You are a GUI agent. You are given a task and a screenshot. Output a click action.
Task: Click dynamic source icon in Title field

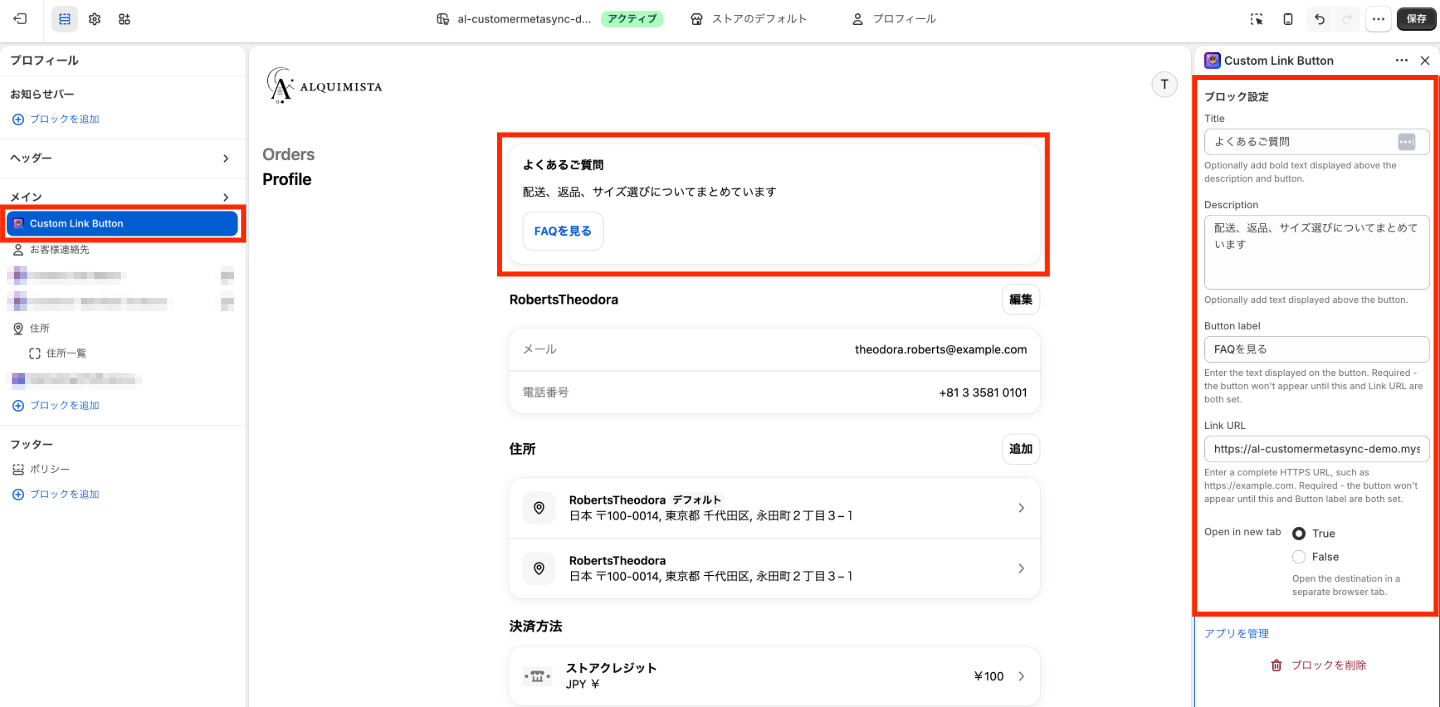click(1406, 142)
